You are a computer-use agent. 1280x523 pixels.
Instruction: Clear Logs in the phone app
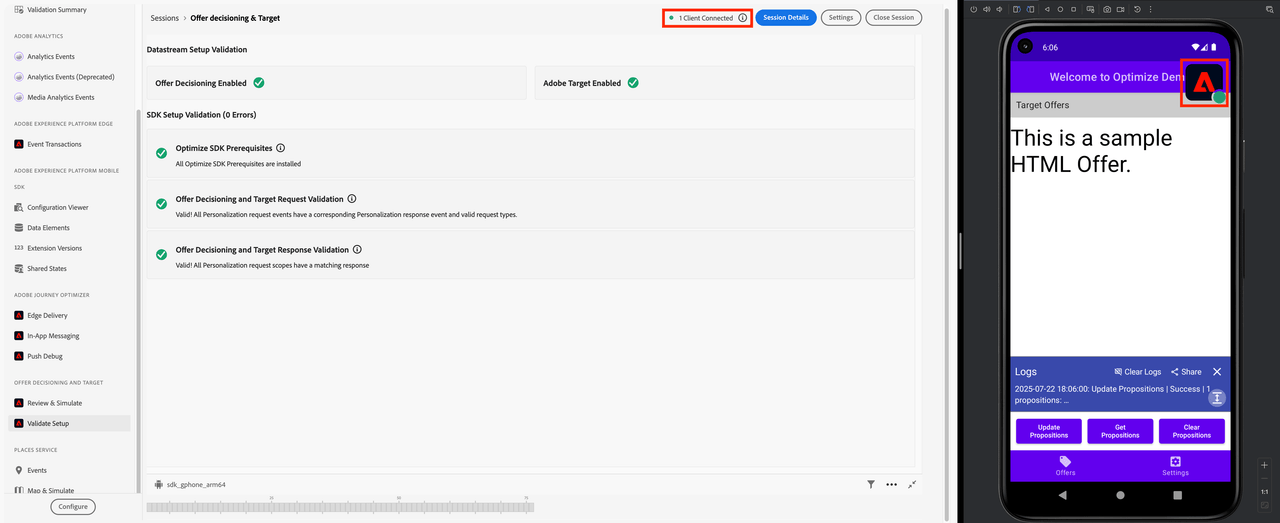click(x=1137, y=372)
